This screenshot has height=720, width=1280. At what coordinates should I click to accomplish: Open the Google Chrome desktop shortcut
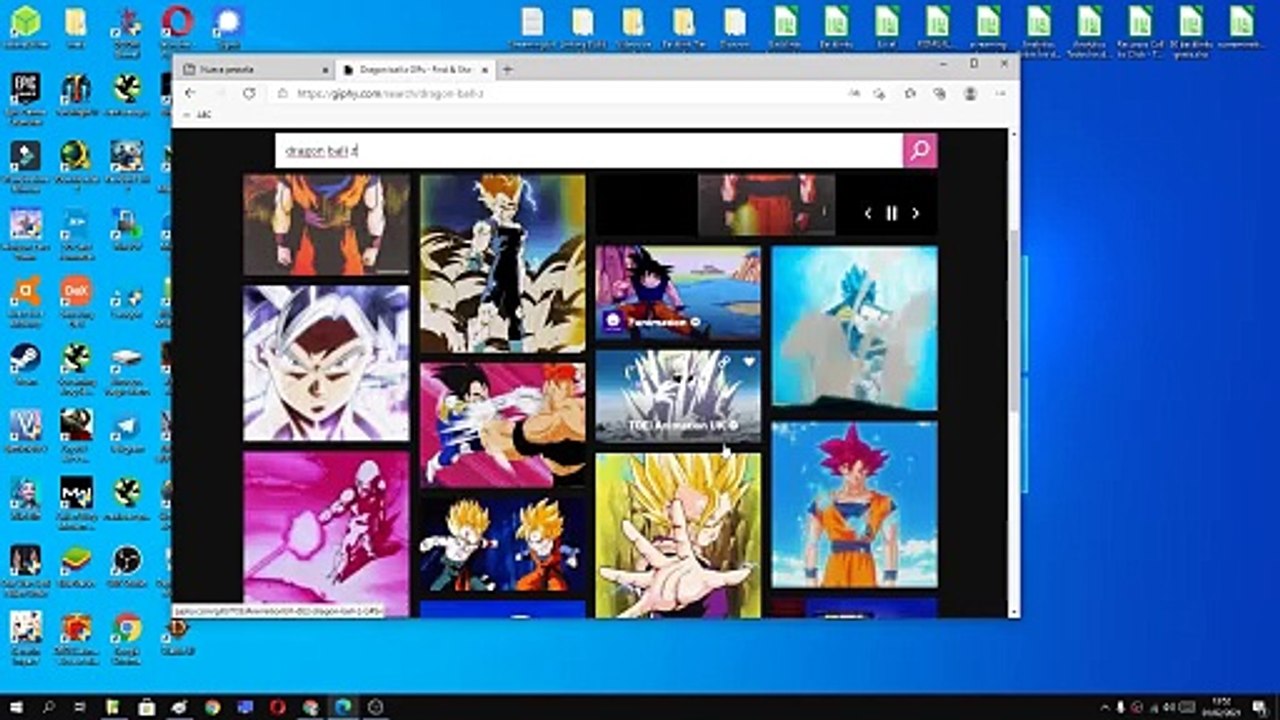click(127, 635)
